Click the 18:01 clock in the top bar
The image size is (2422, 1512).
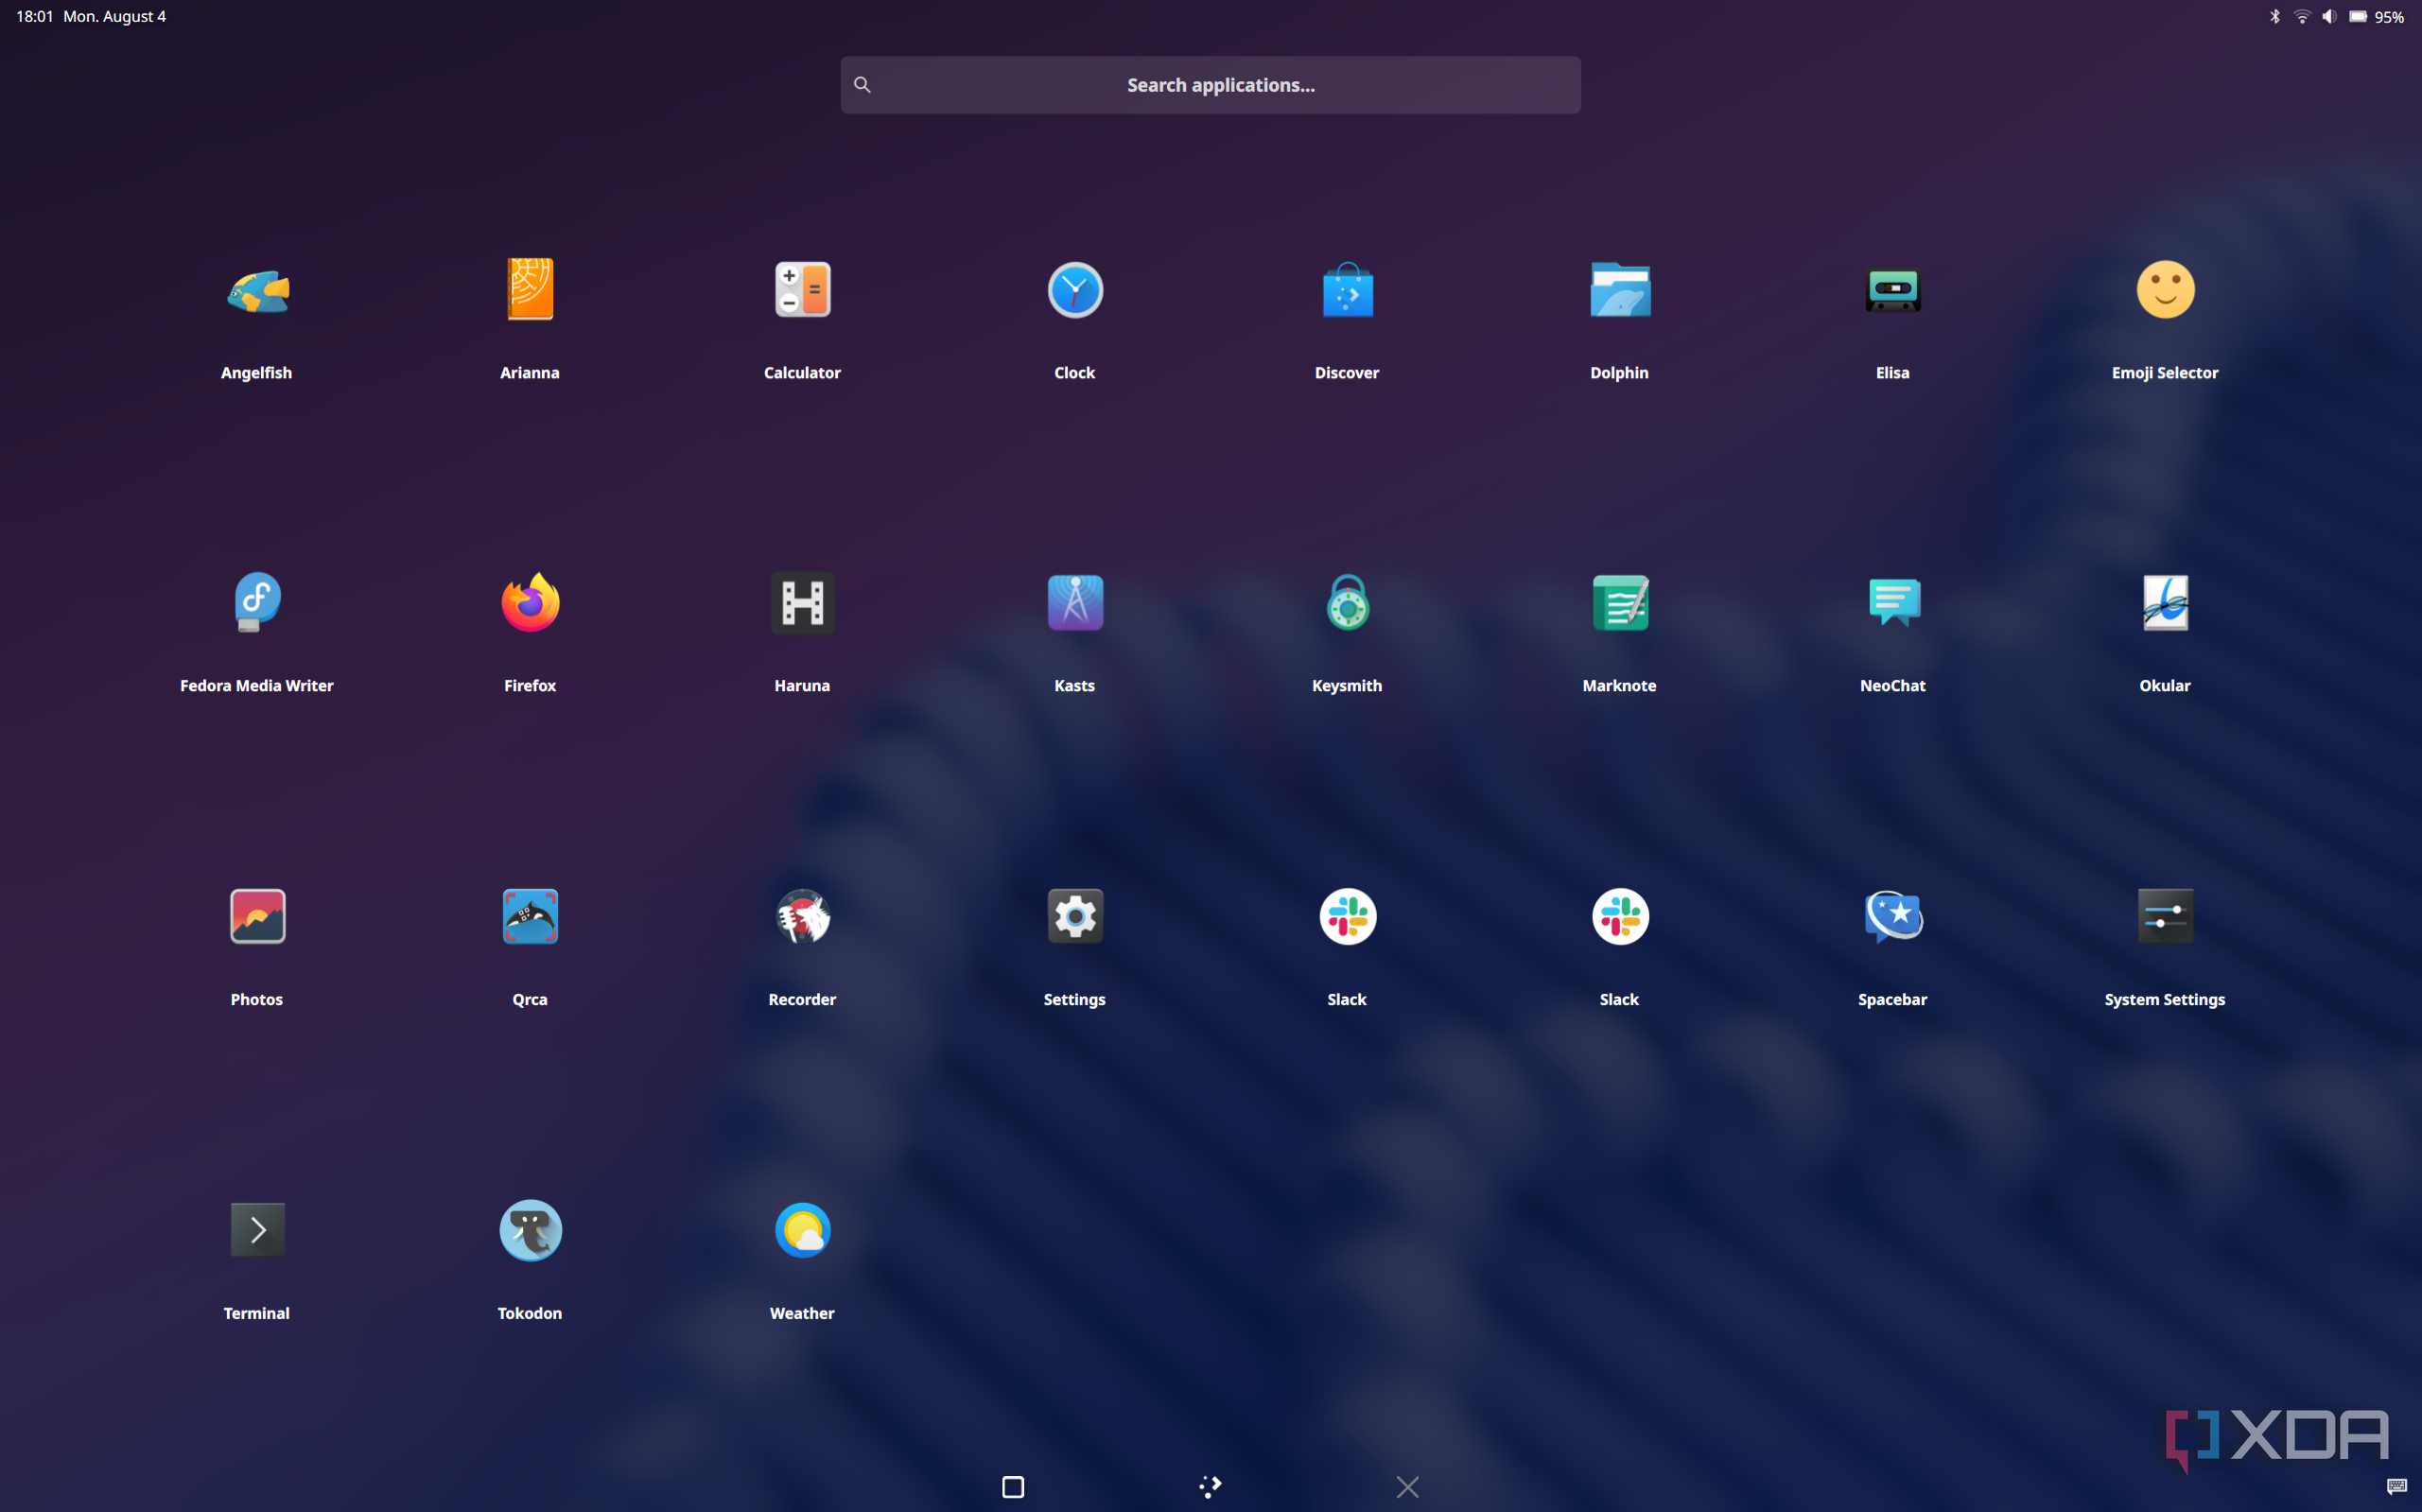coord(35,16)
